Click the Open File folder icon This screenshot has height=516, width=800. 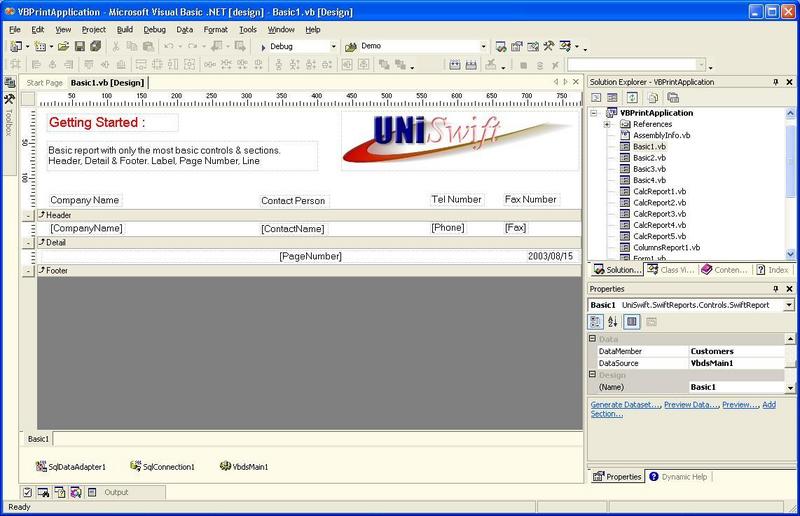(63, 46)
